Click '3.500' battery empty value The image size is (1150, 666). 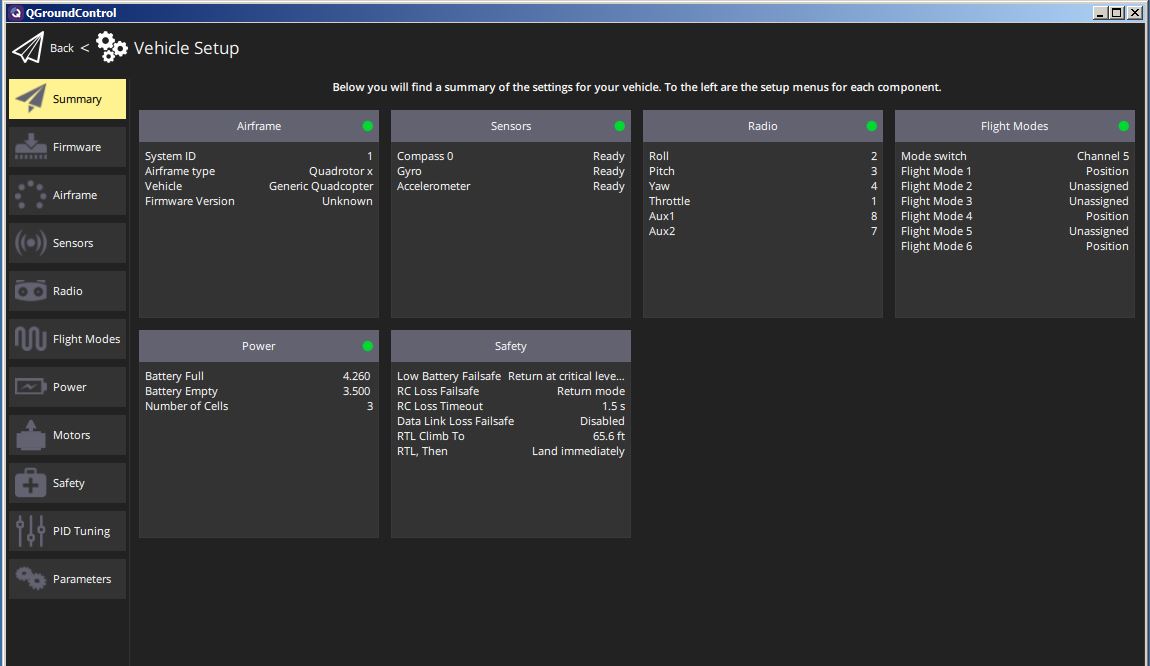pos(356,391)
